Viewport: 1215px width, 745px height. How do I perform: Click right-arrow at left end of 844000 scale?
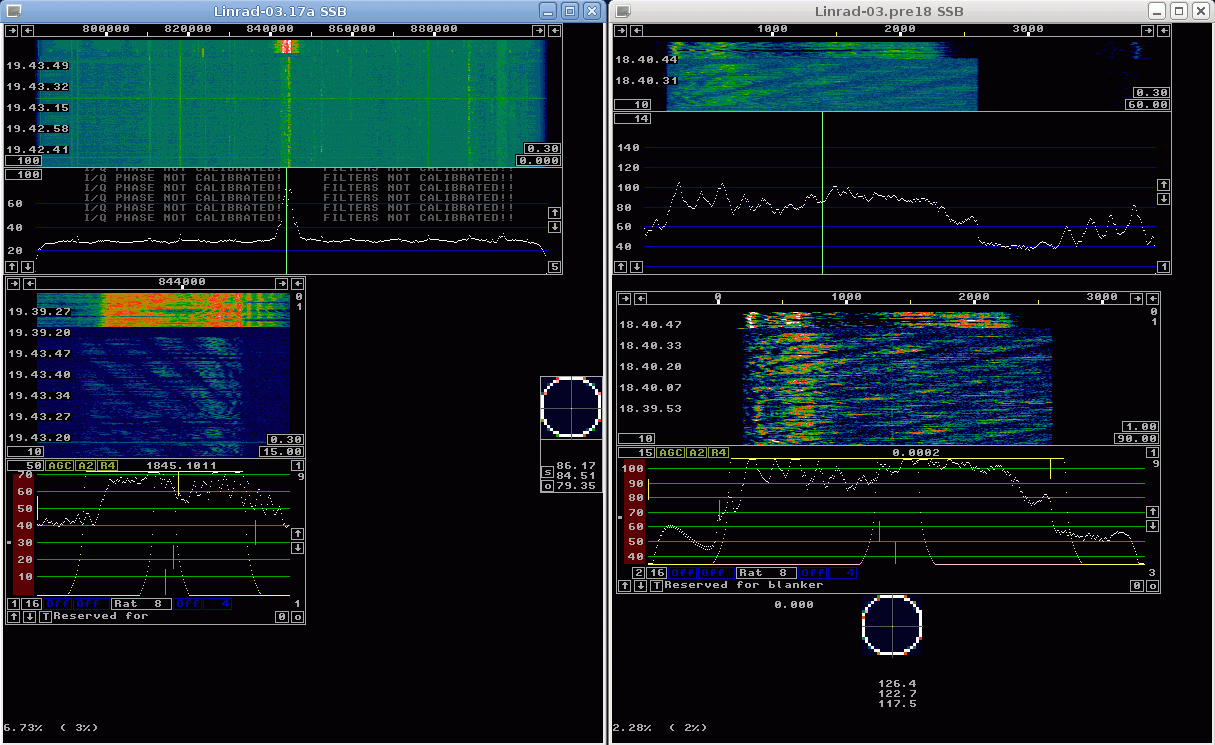click(11, 284)
